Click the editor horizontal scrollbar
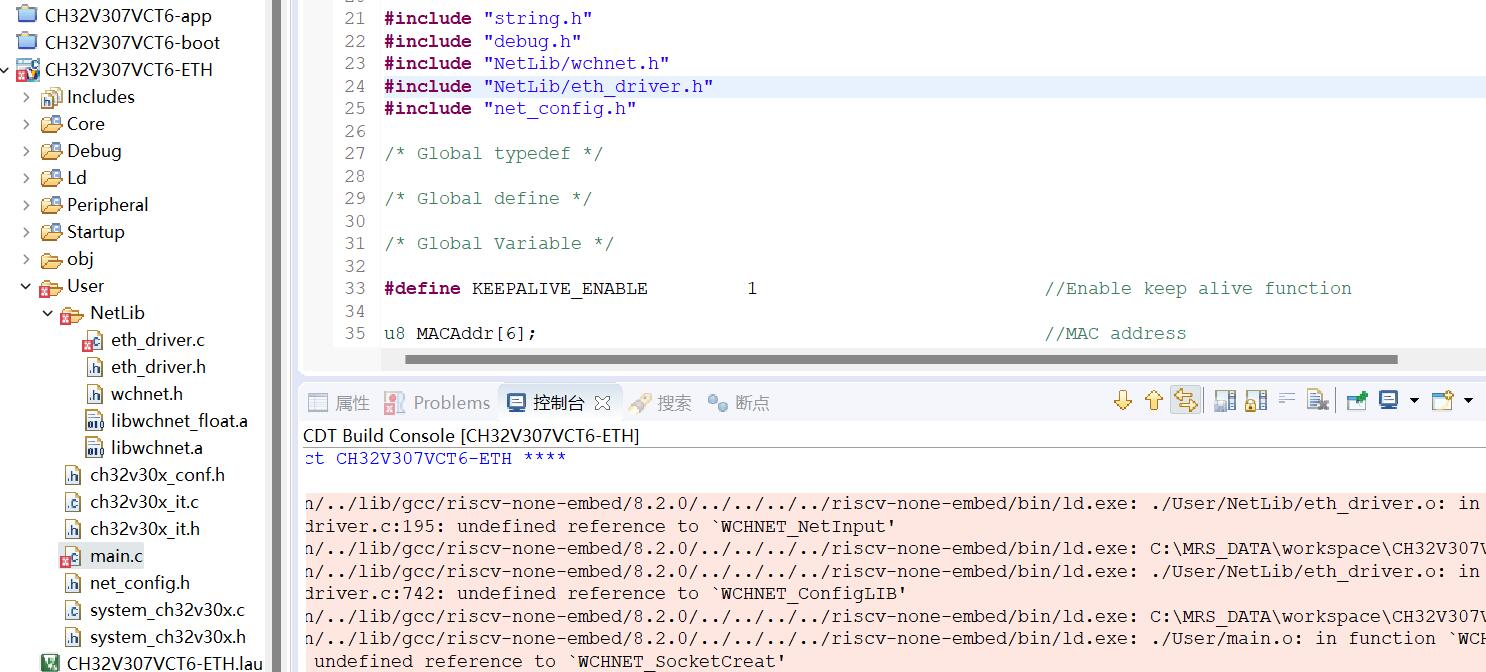 pyautogui.click(x=900, y=359)
